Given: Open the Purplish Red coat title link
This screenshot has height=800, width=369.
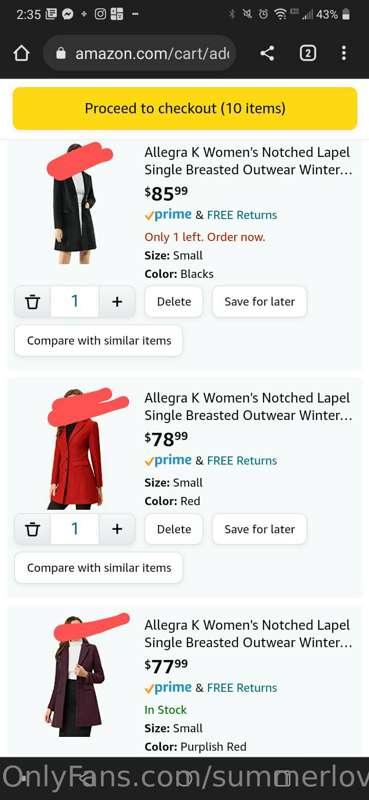Looking at the screenshot, I should 248,634.
